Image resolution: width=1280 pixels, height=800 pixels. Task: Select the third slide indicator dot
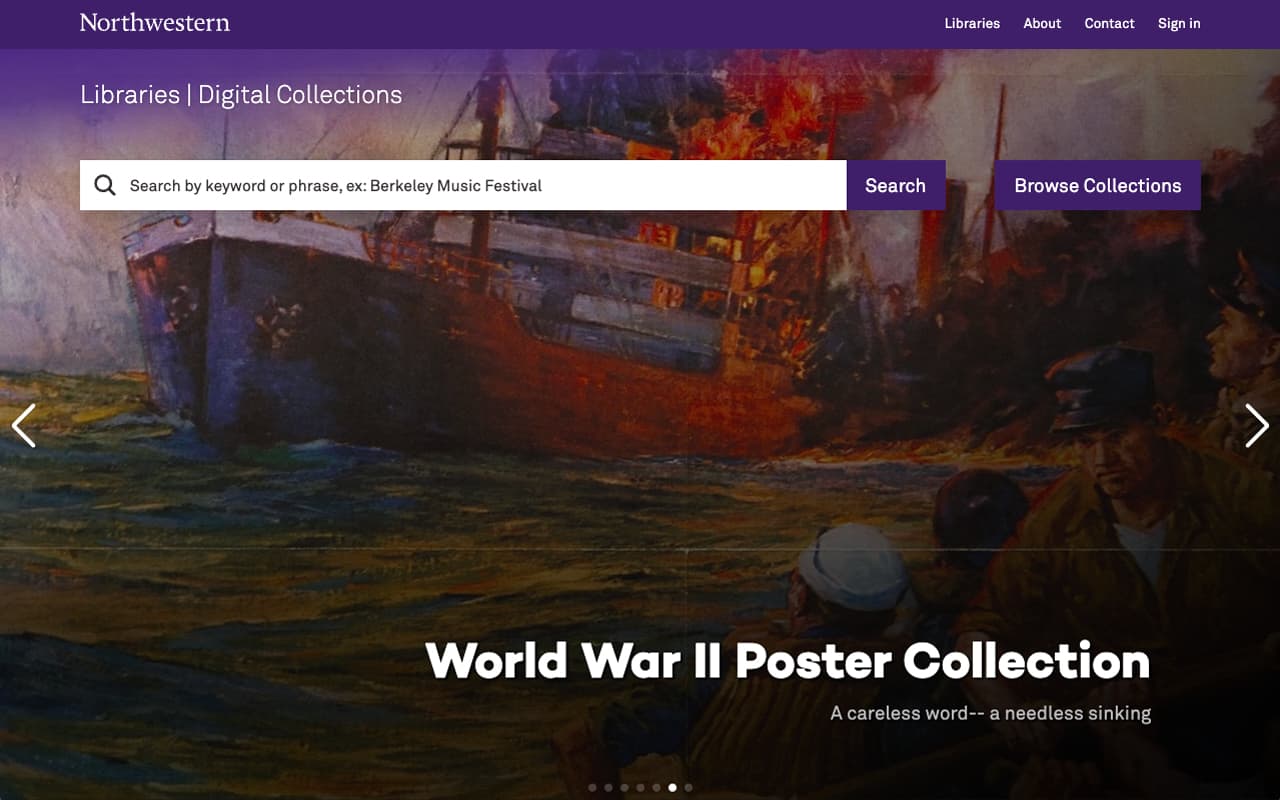coord(623,787)
